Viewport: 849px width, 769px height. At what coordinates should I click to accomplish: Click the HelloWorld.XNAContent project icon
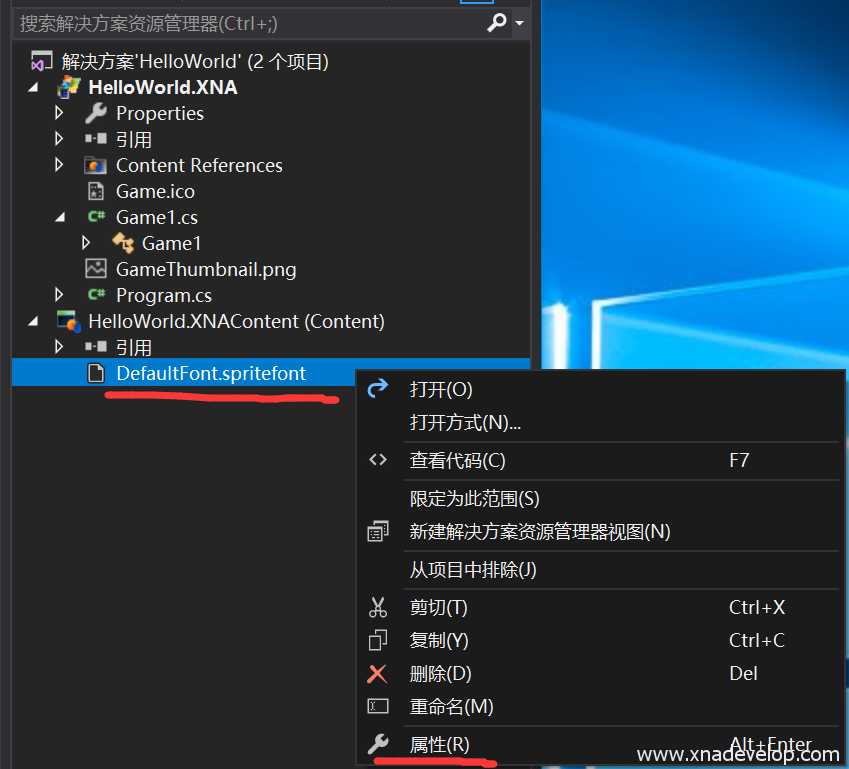coord(69,321)
